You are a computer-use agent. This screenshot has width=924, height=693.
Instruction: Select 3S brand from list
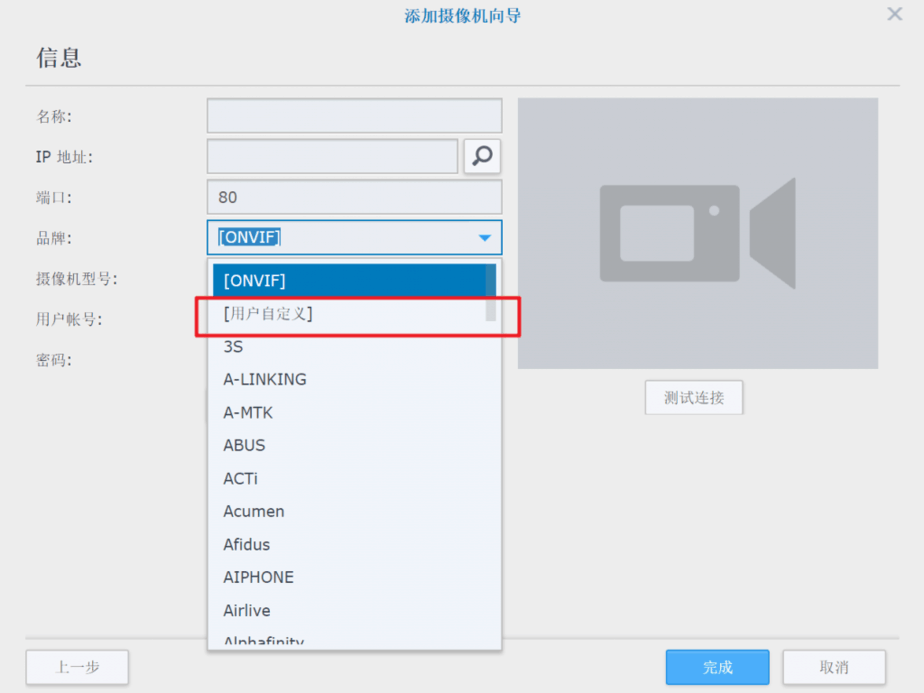[x=352, y=347]
